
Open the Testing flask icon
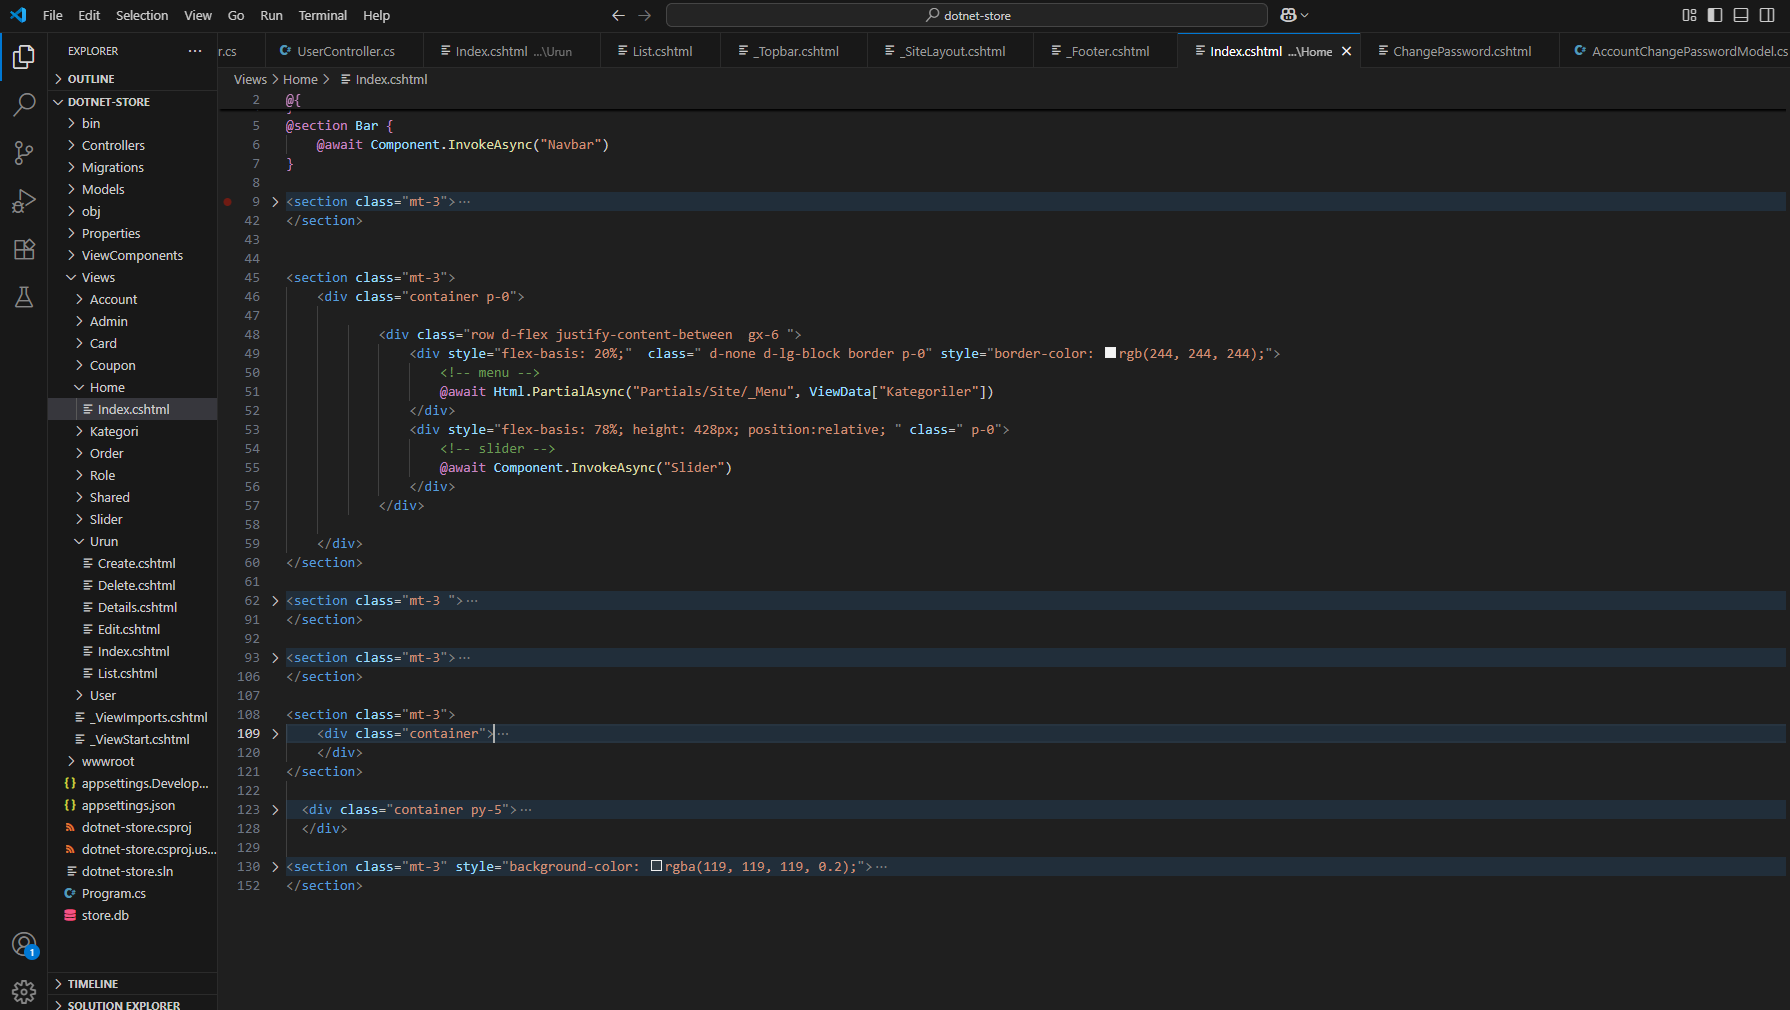point(24,297)
